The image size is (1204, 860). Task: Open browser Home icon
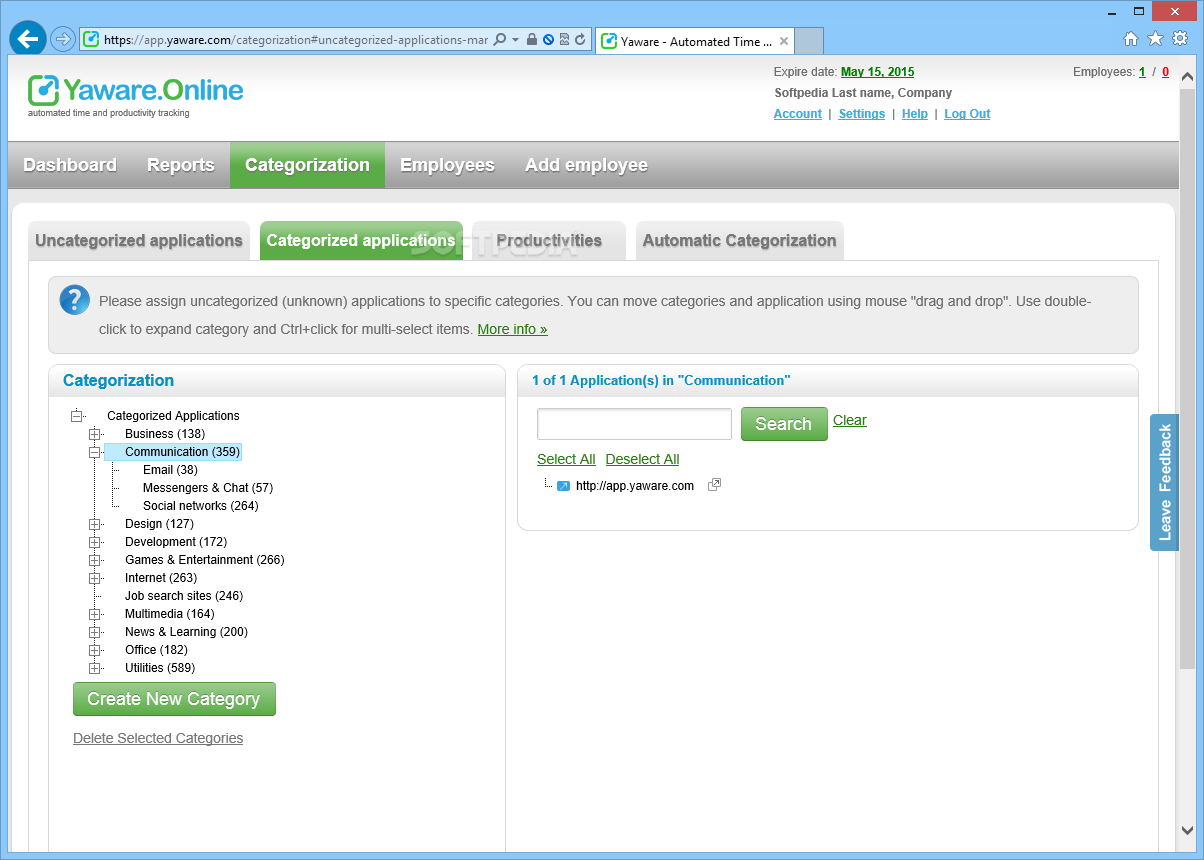click(1131, 39)
